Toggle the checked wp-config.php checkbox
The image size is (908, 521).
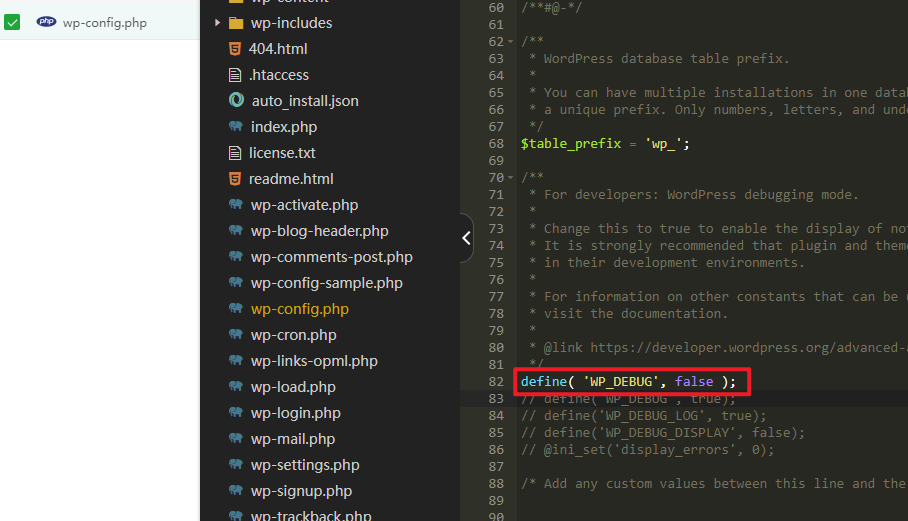tap(12, 23)
